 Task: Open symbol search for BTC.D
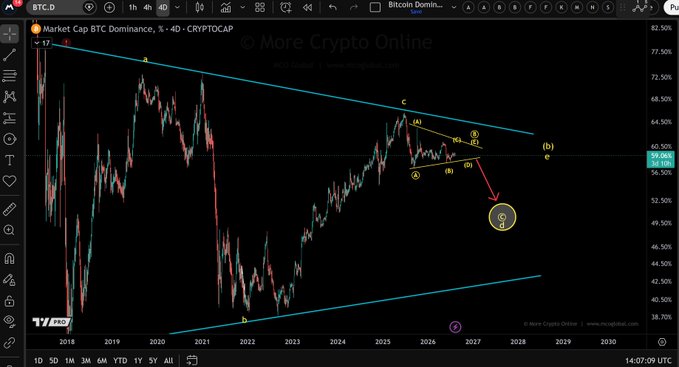55,7
